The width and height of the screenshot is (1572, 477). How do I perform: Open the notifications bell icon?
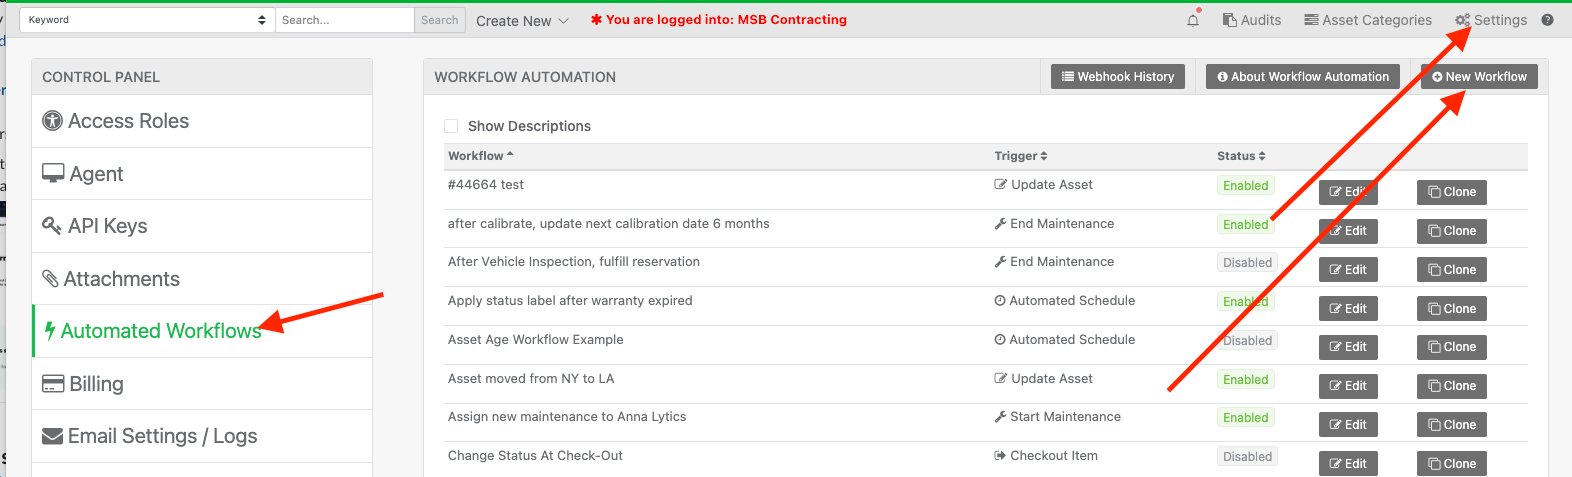click(1193, 20)
